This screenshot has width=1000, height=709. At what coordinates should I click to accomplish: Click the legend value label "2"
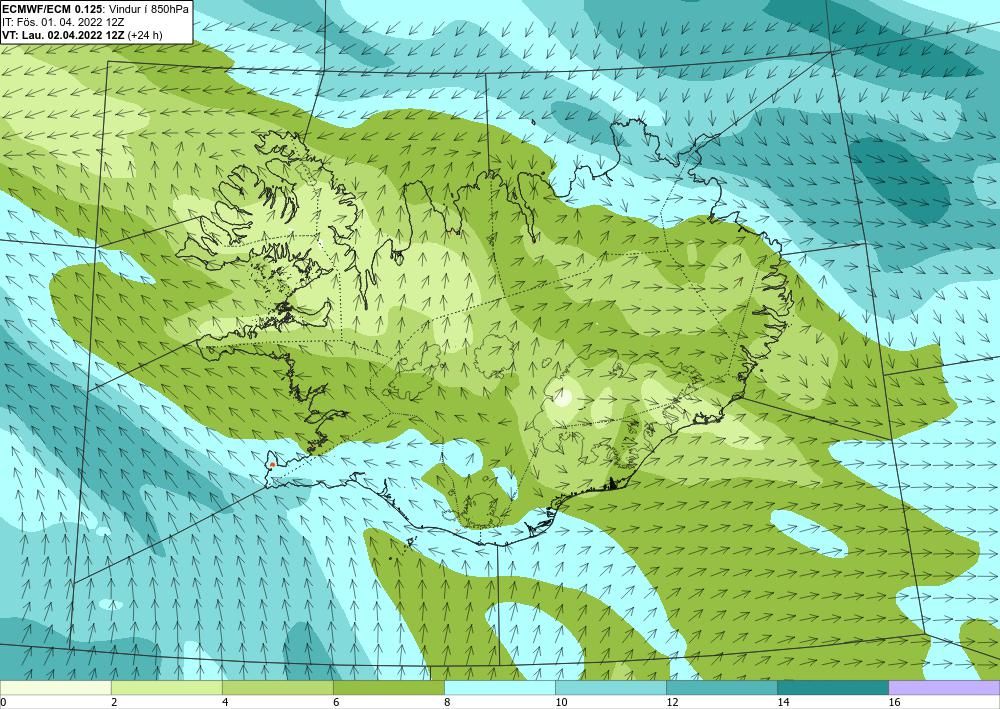[x=114, y=702]
